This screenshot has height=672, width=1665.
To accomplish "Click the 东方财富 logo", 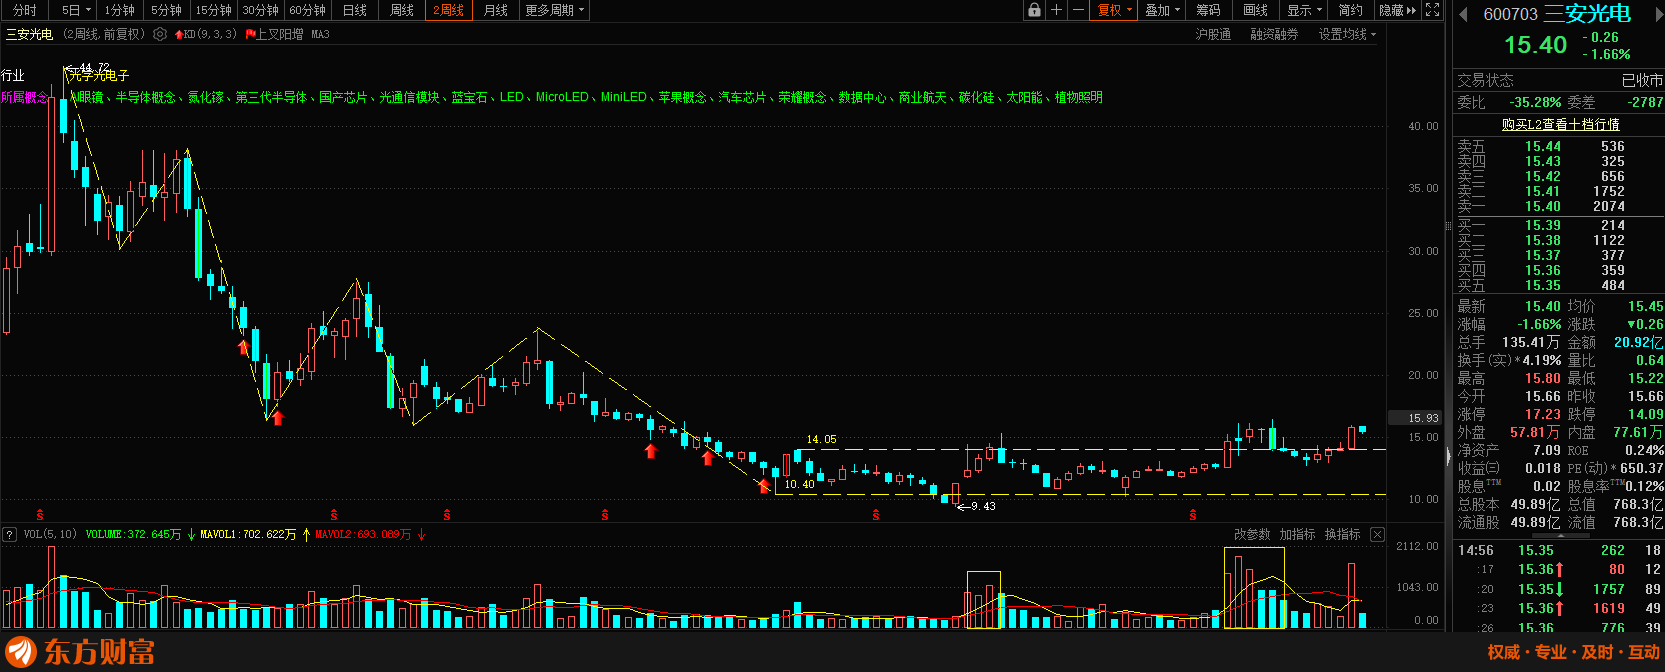I will pyautogui.click(x=80, y=652).
